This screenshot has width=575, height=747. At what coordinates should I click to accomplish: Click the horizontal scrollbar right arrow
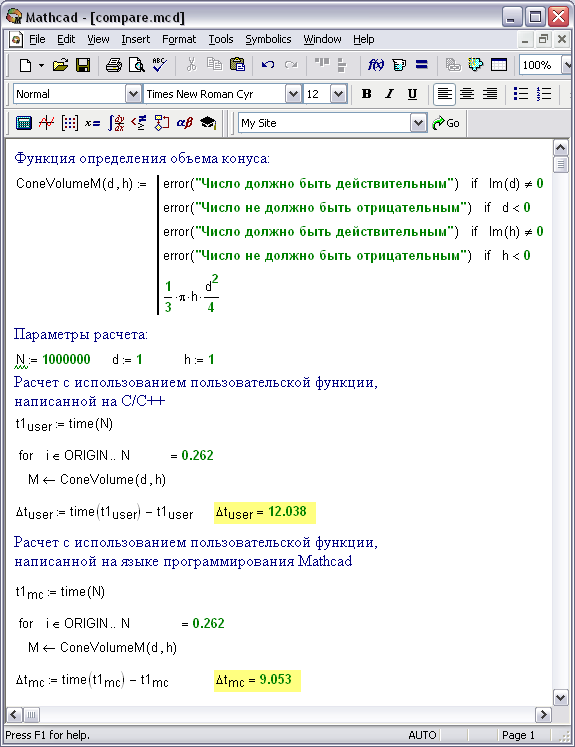click(544, 715)
